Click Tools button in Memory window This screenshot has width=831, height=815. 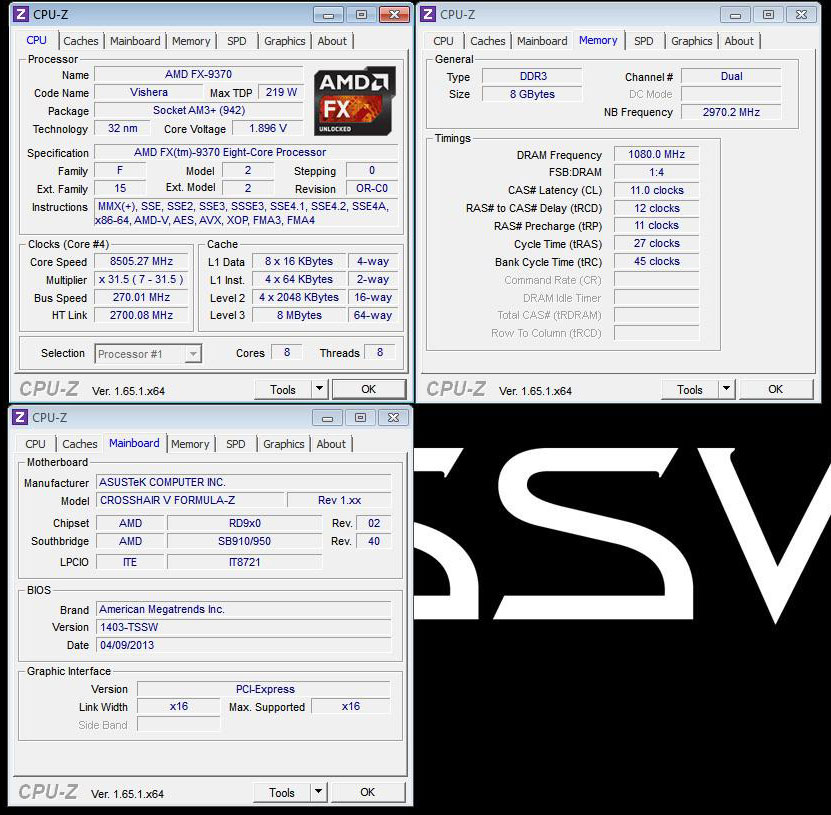coord(690,389)
